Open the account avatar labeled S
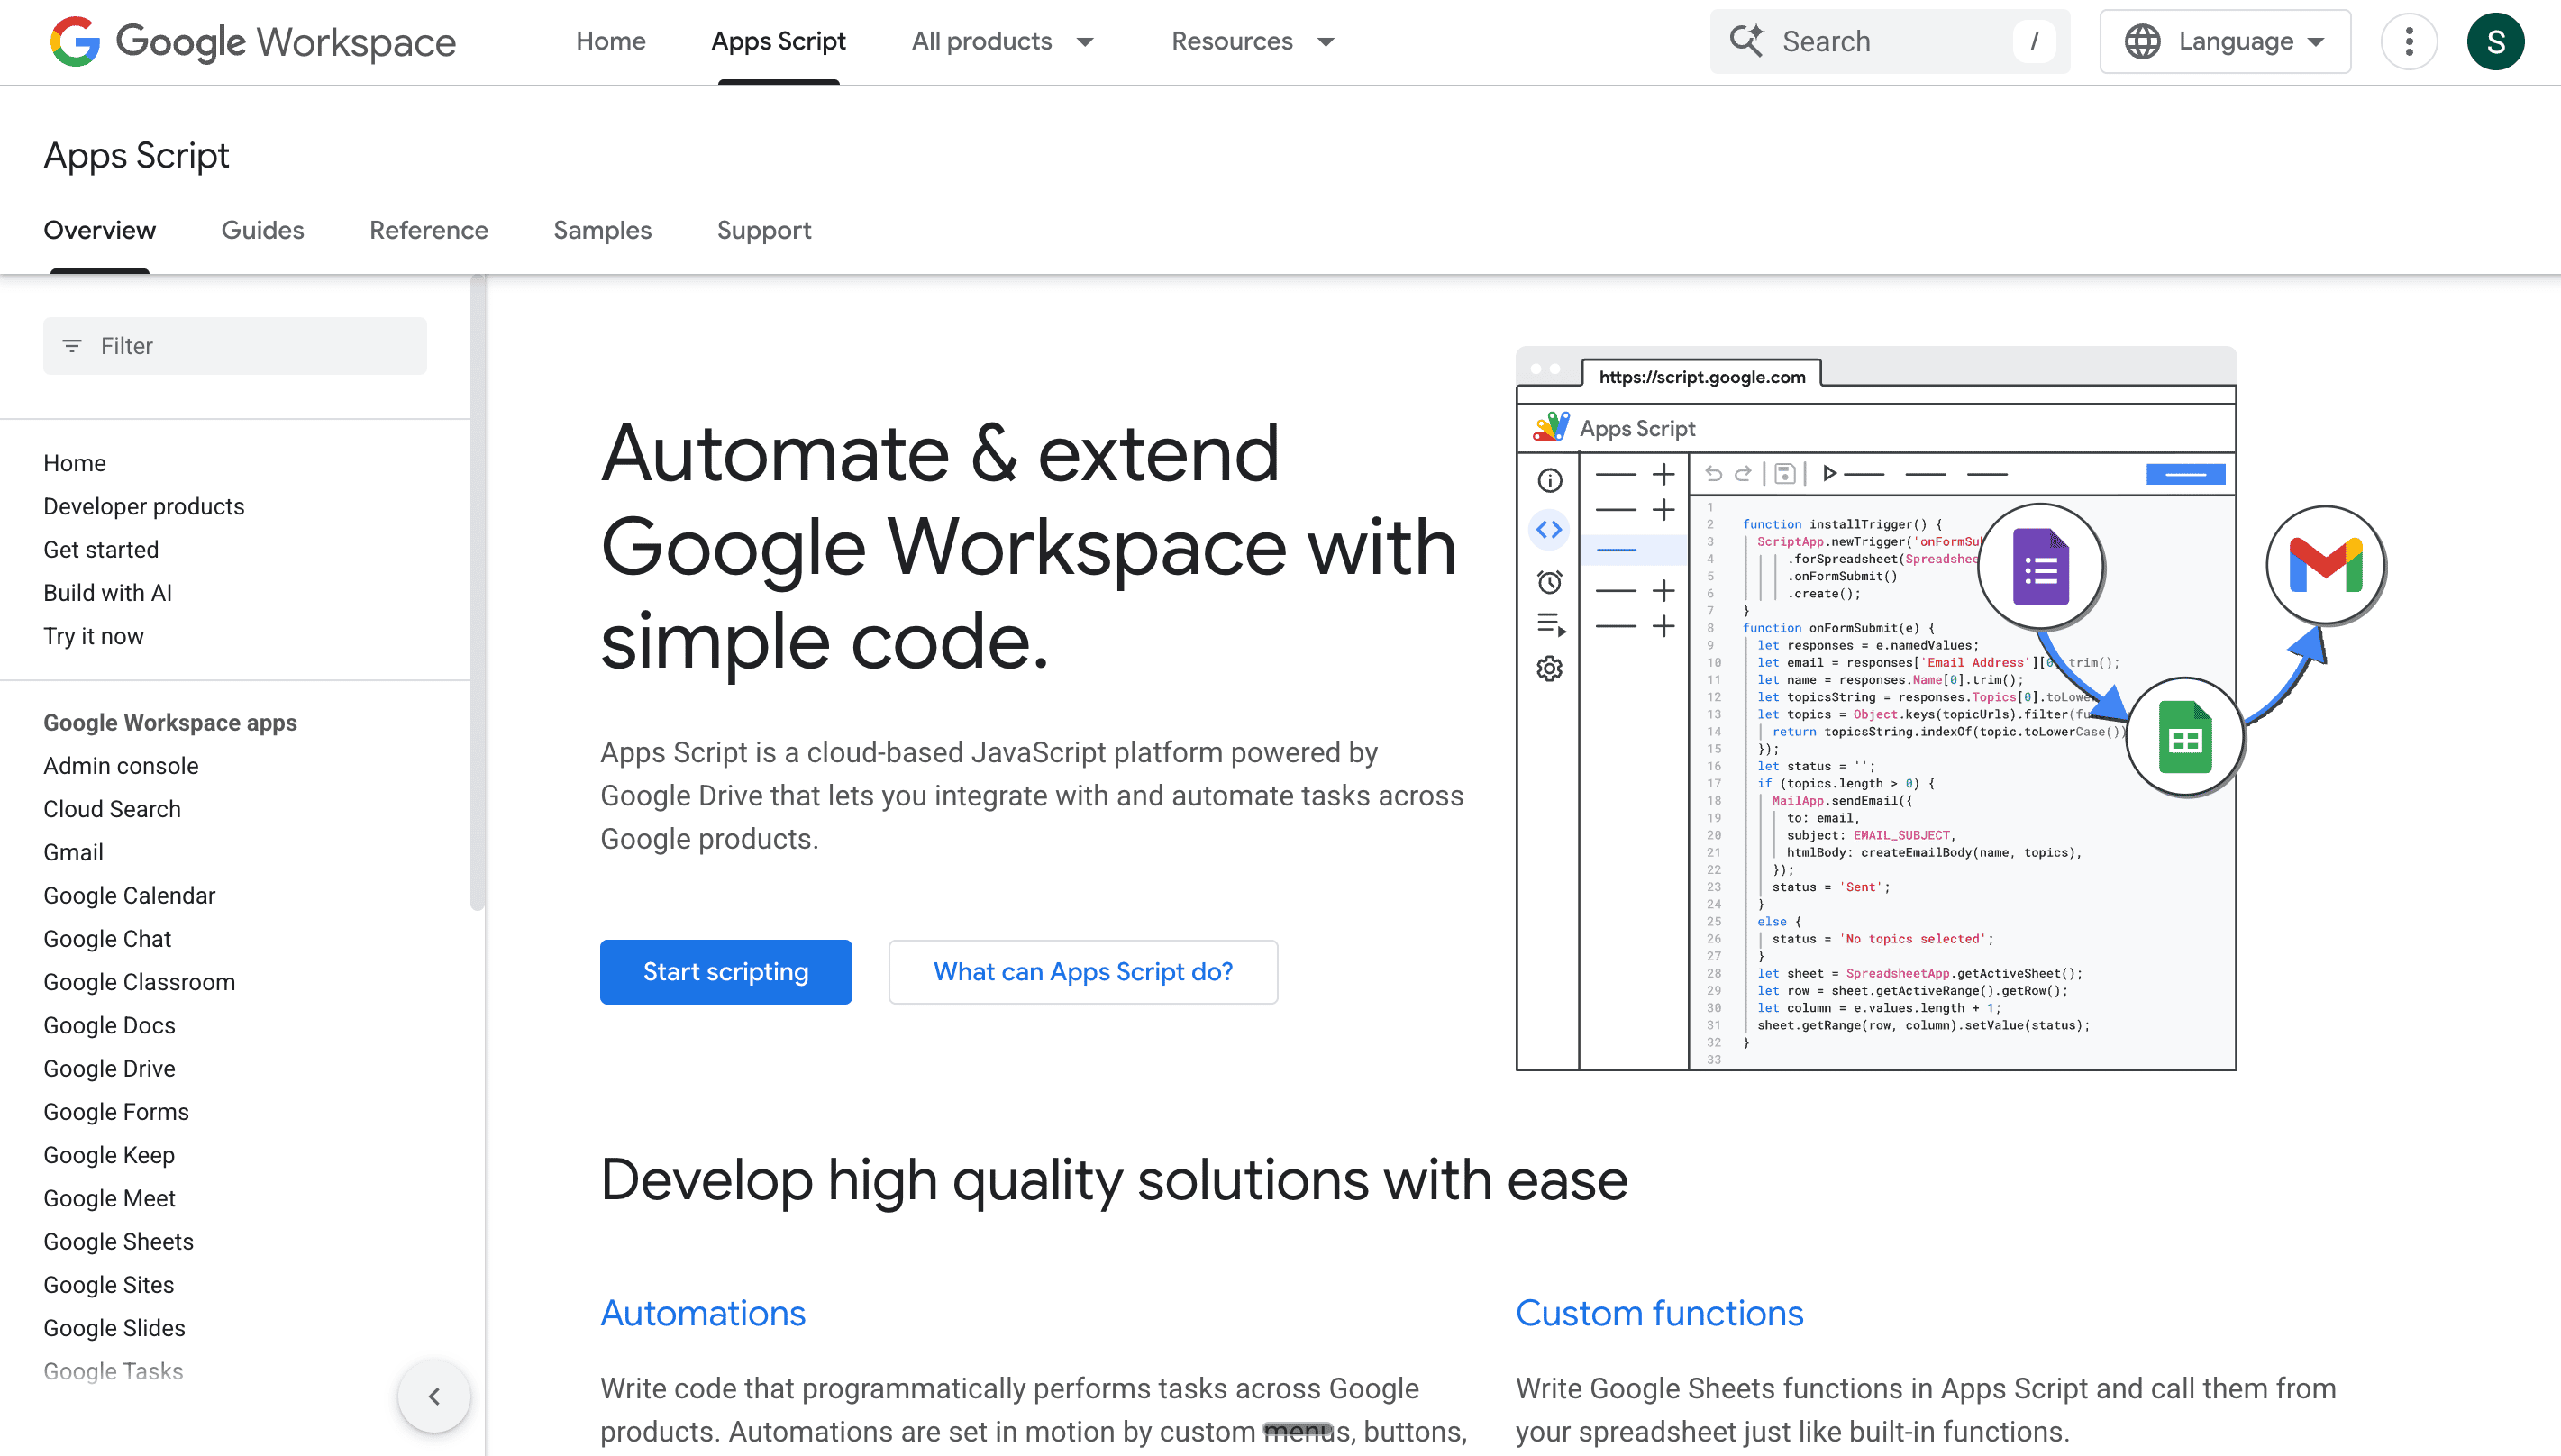 (2495, 41)
